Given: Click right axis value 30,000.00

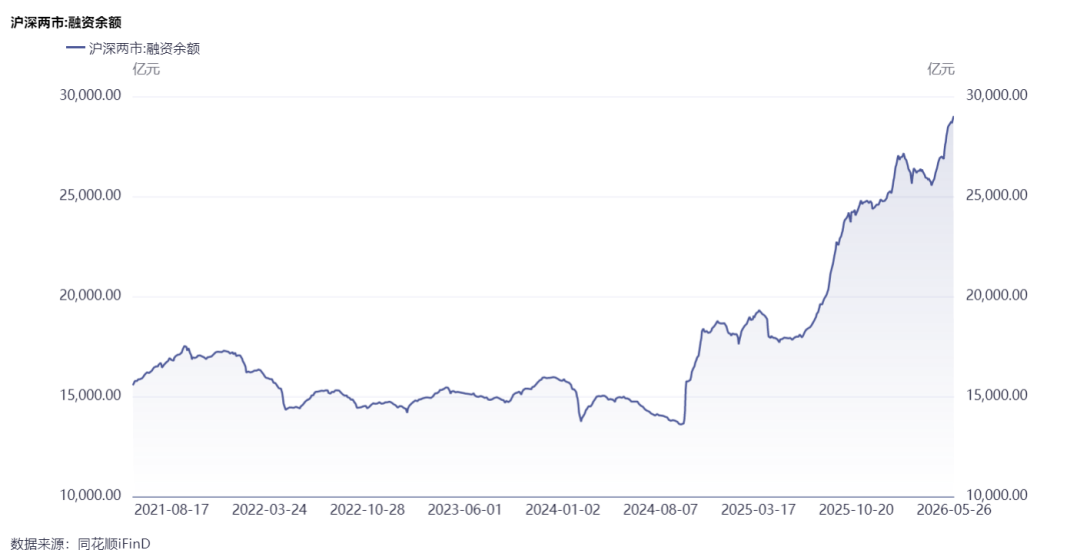Looking at the screenshot, I should (997, 95).
